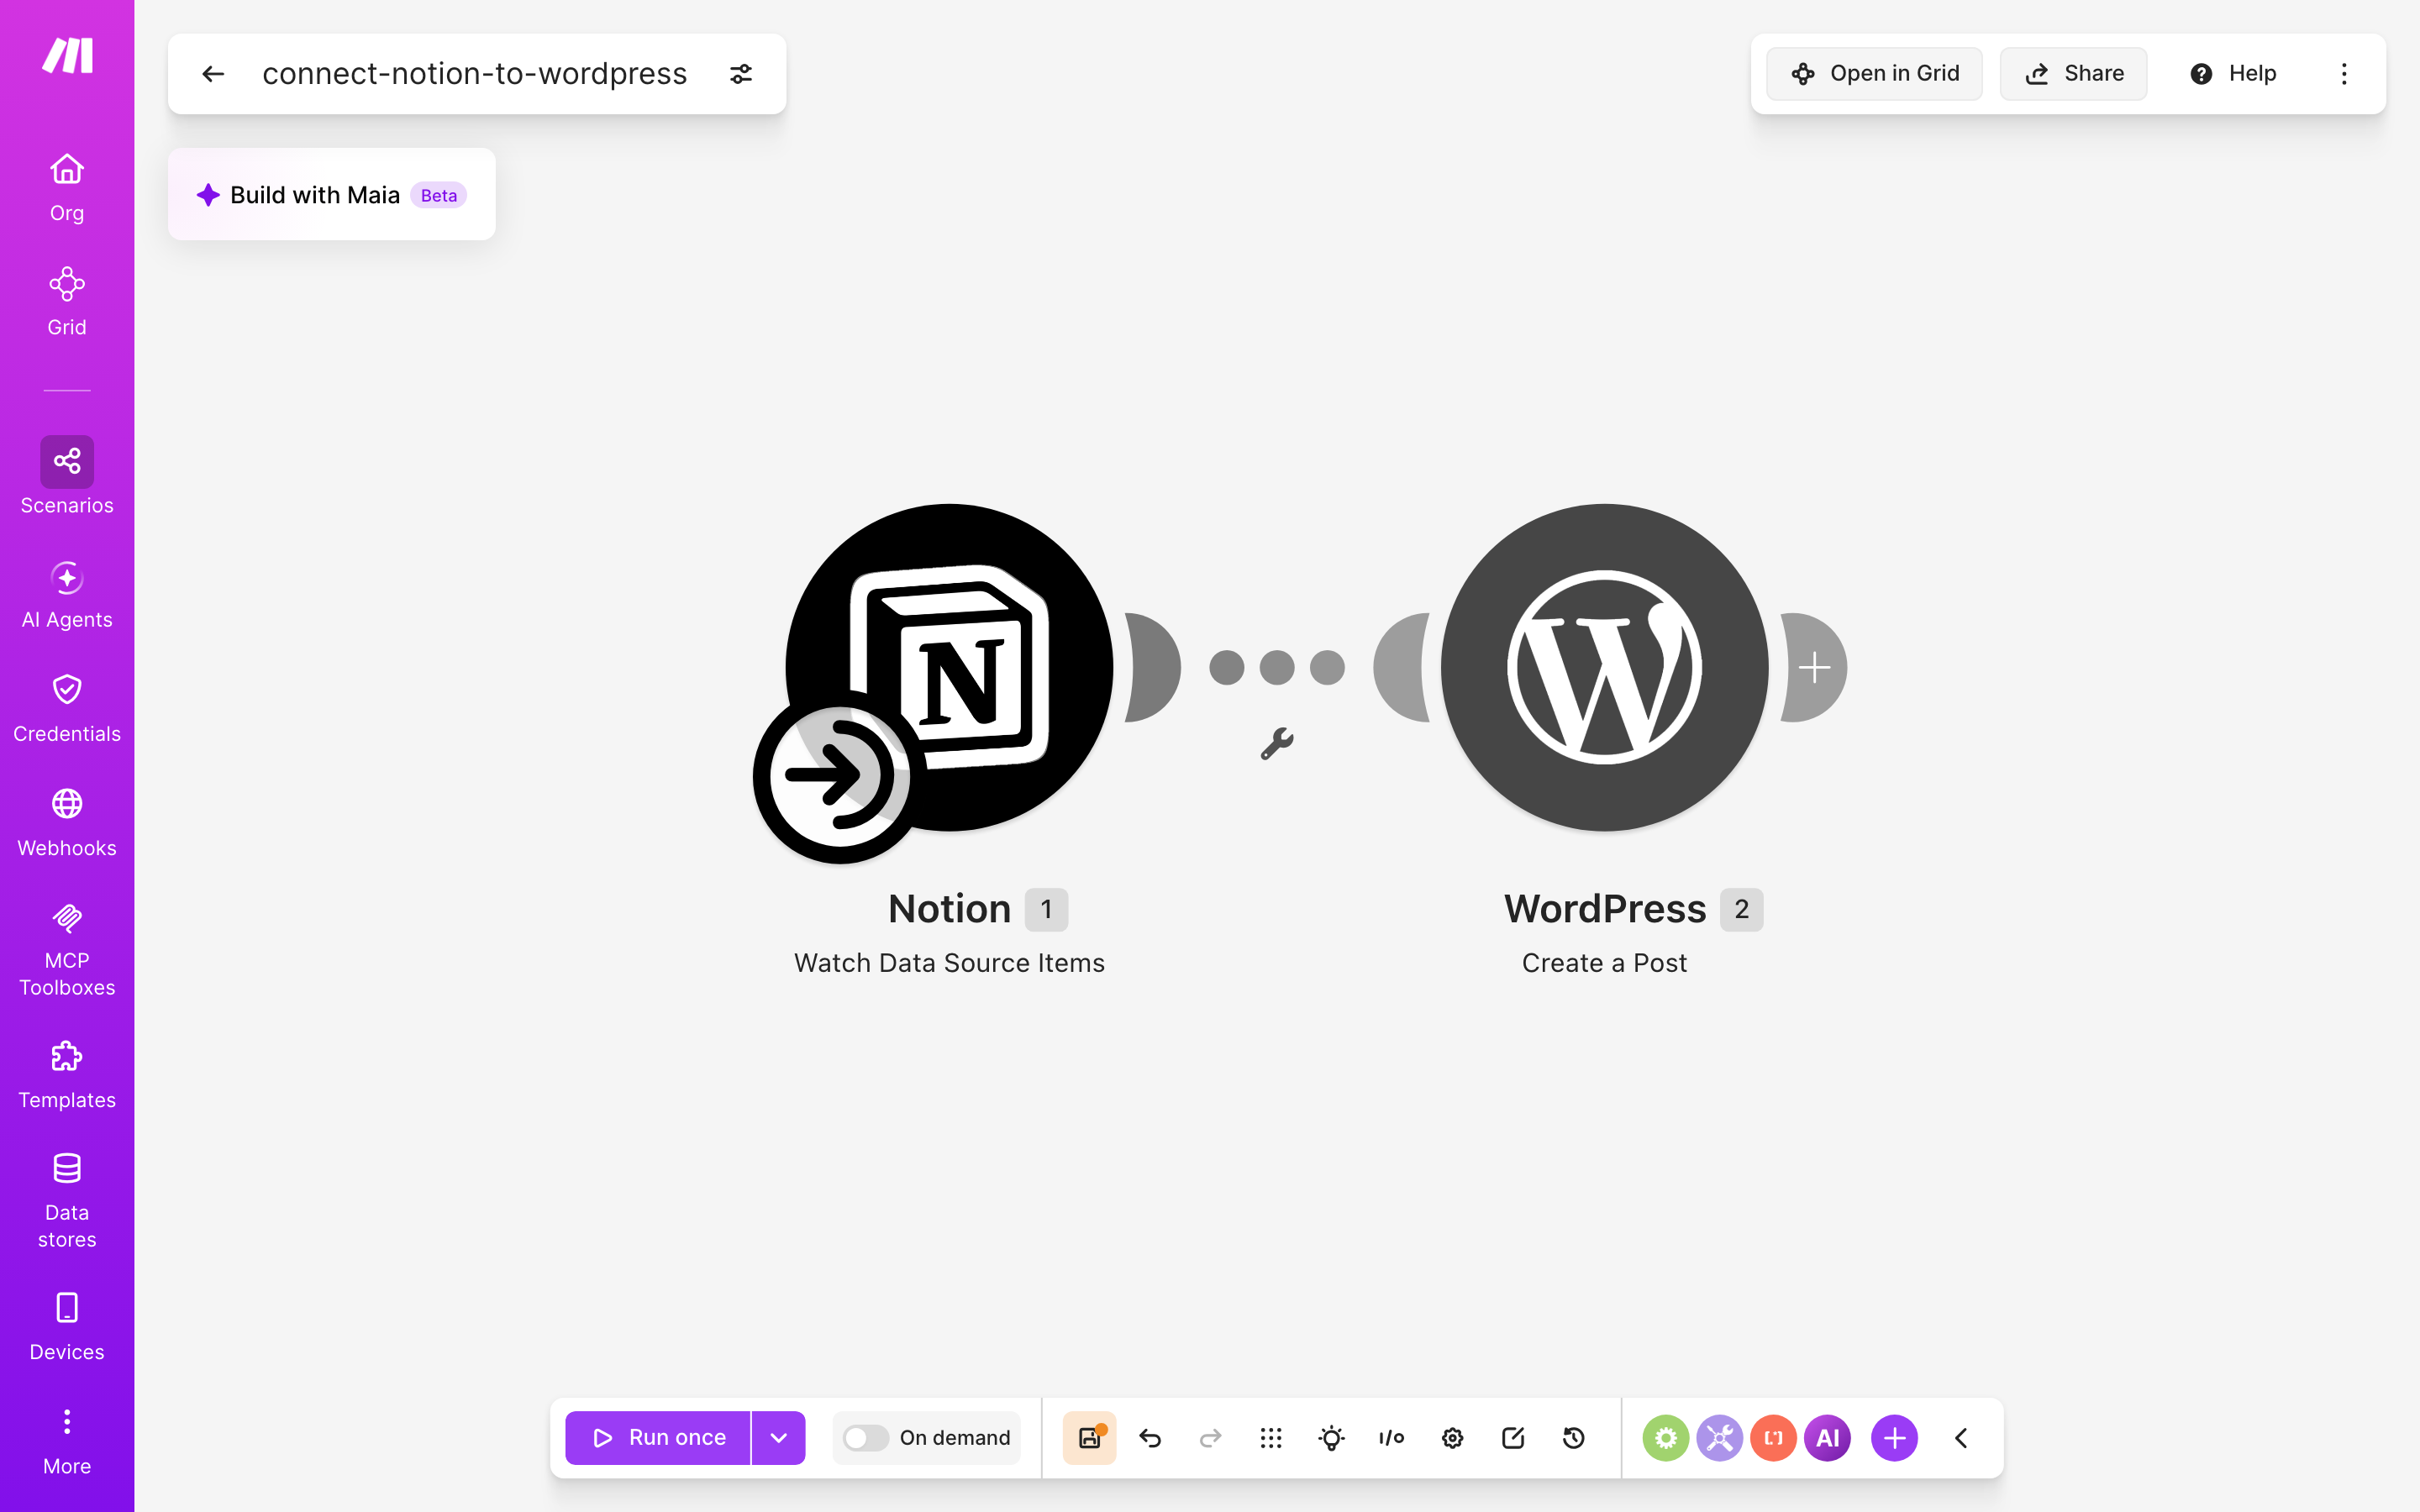Click the green Flow control gear icon

[1665, 1438]
